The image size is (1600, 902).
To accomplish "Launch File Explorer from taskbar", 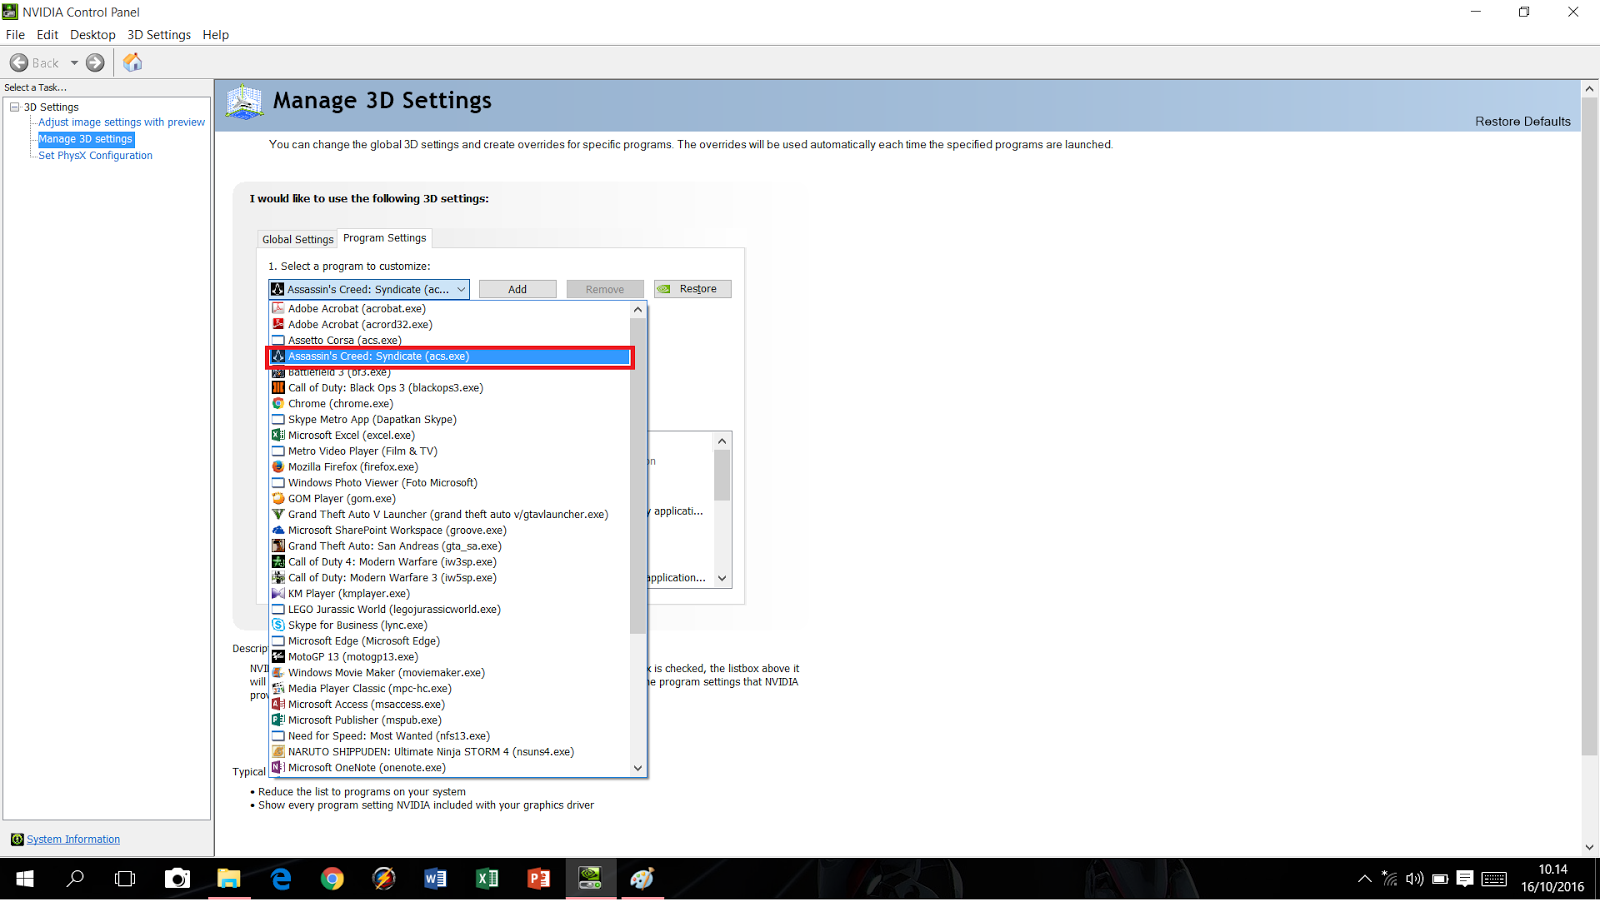I will 229,879.
